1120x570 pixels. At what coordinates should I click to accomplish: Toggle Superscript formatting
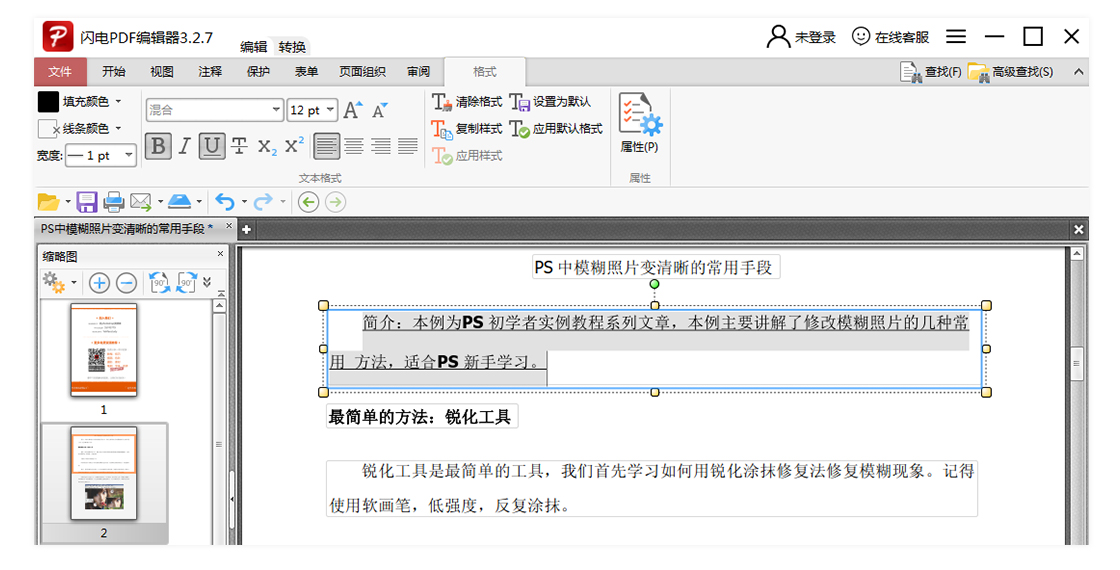click(294, 146)
